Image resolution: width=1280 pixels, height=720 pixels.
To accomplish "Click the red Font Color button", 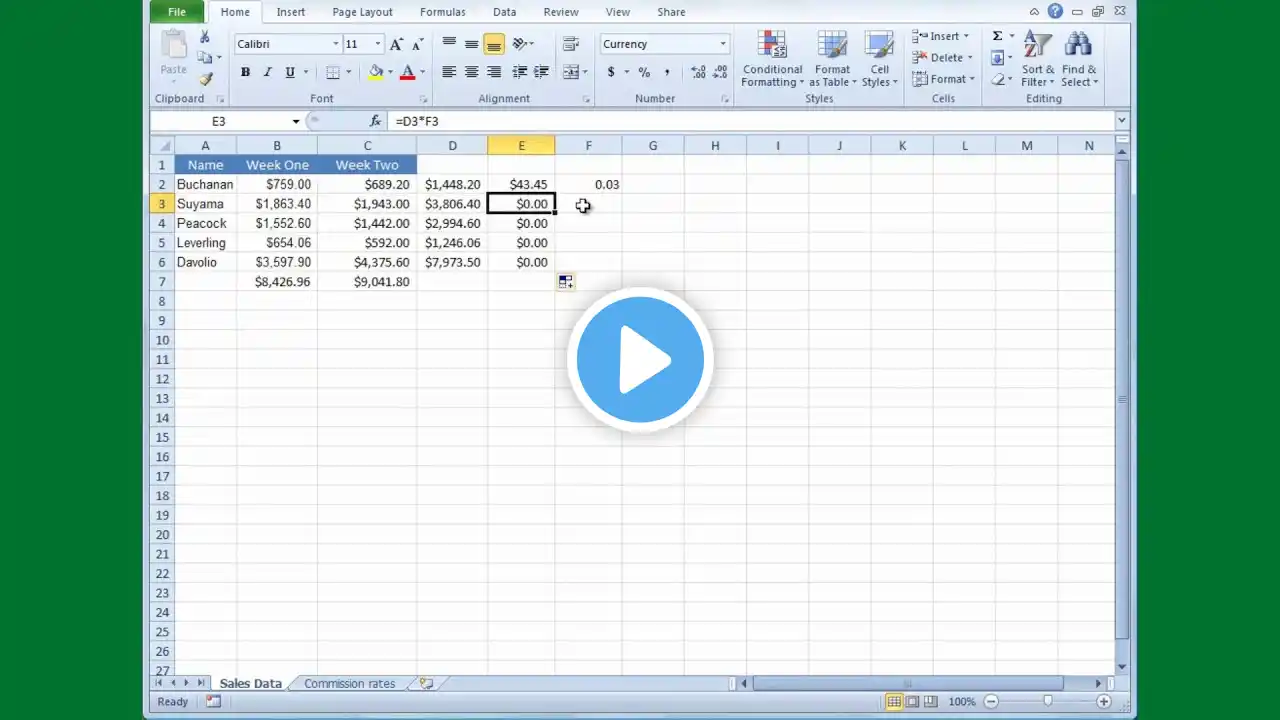I will click(x=407, y=72).
